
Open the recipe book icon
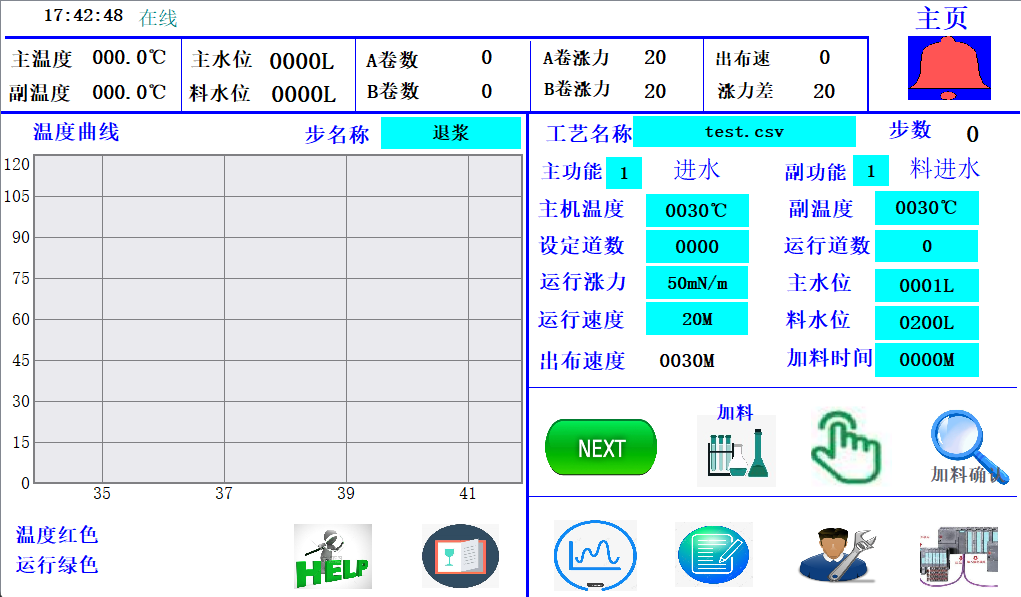point(460,556)
